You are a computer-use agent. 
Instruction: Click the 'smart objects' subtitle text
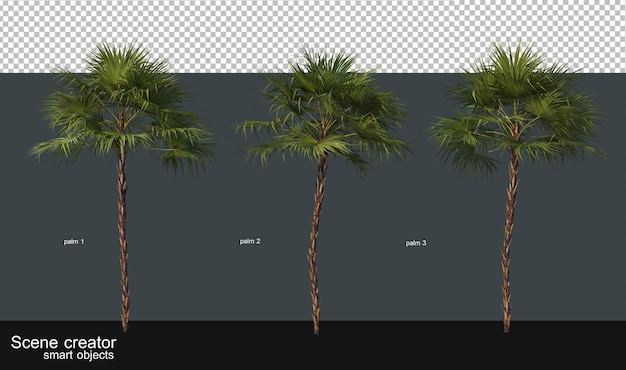click(79, 355)
